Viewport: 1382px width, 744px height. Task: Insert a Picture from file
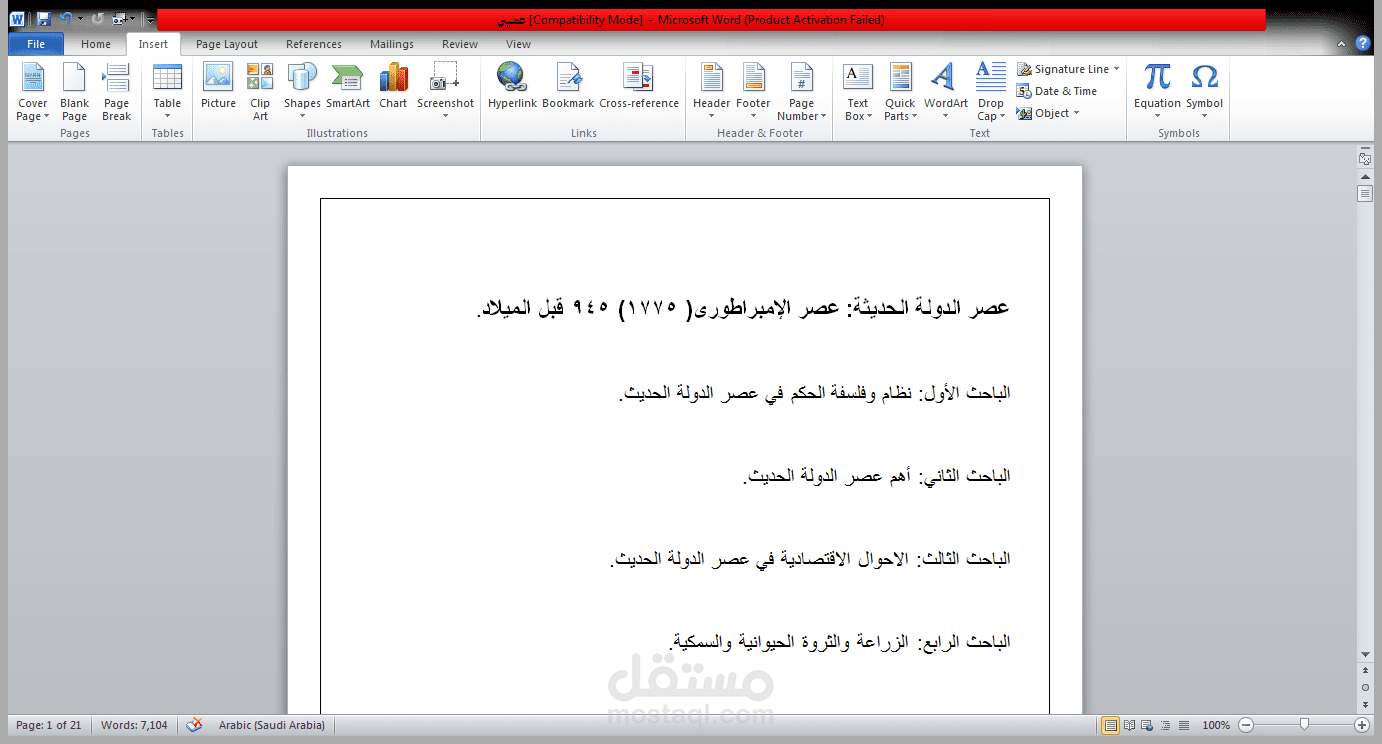(218, 86)
